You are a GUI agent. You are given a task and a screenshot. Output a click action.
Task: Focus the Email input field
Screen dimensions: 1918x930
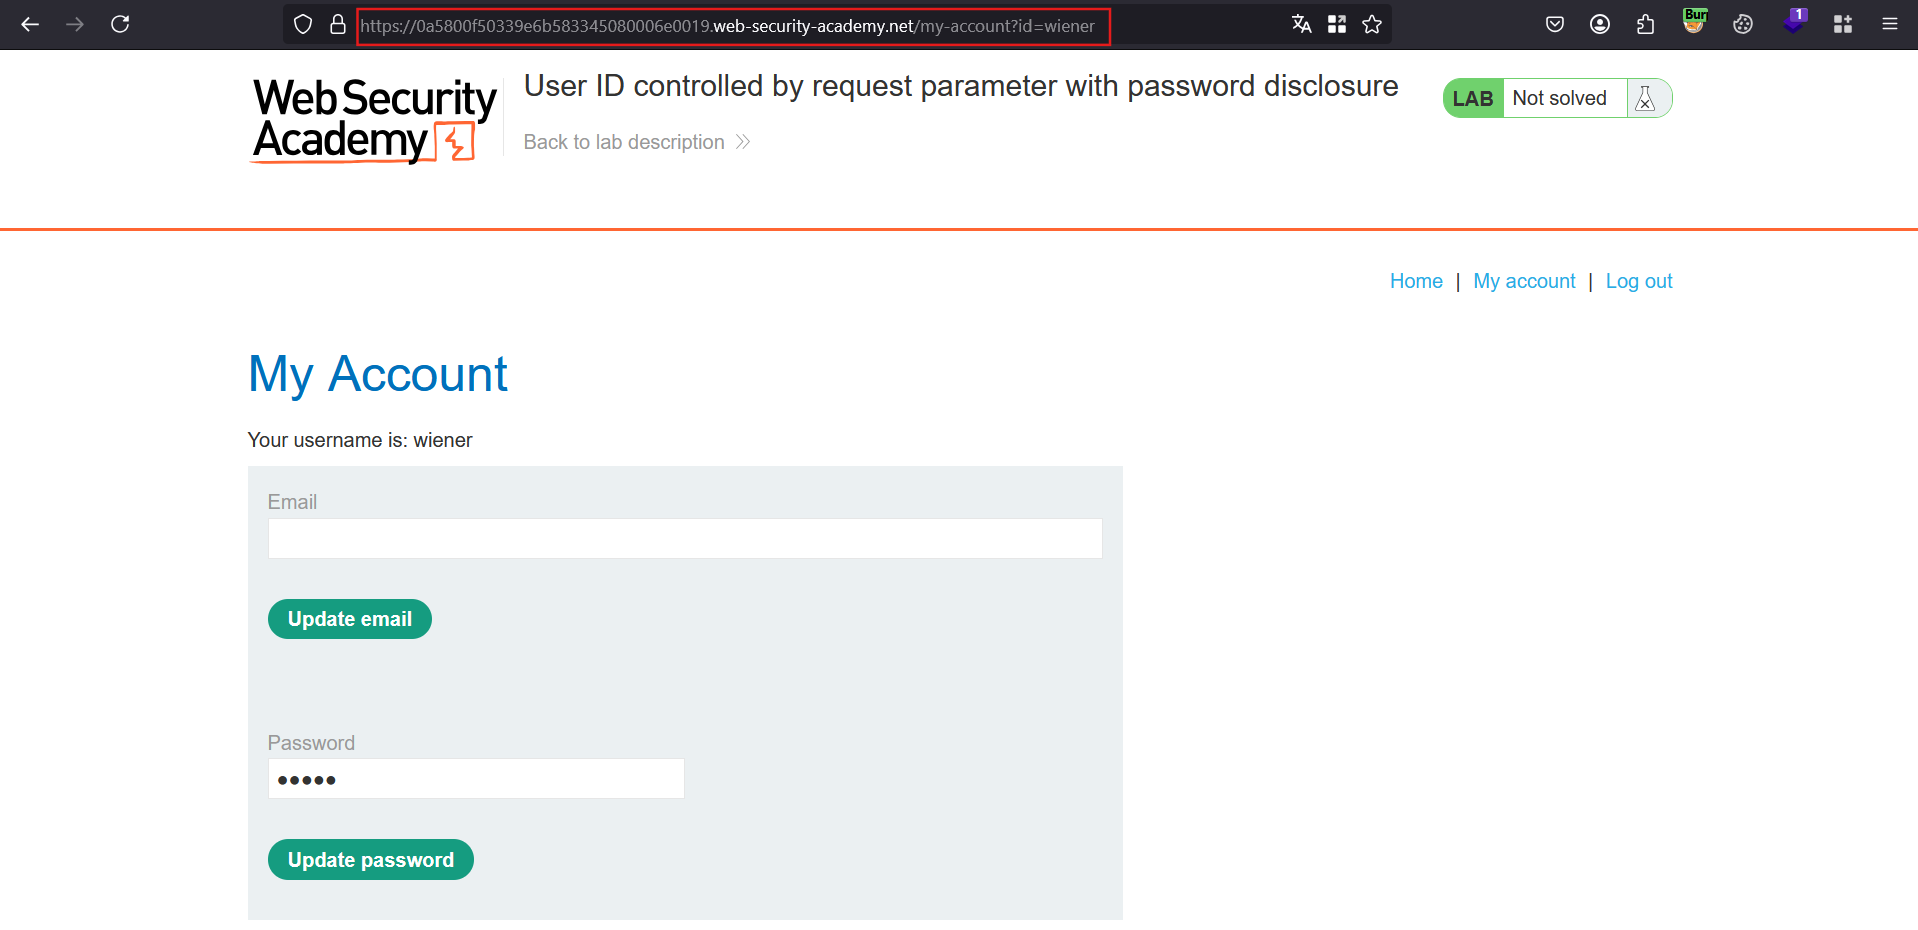[x=685, y=538]
